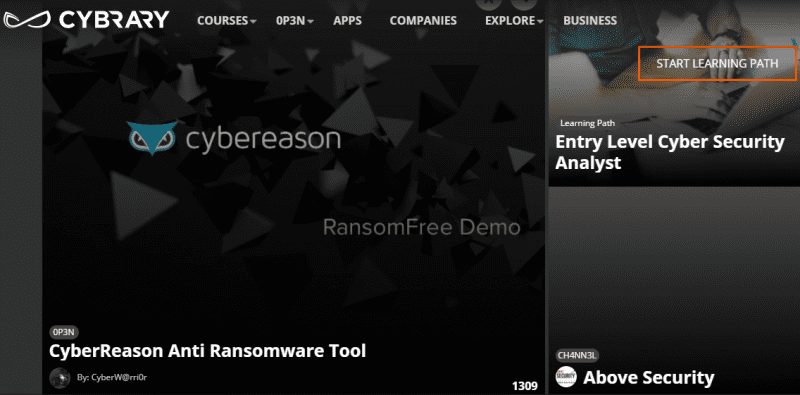This screenshot has width=800, height=395.
Task: Click the author avatar beside CyberW@rri0r
Action: tap(60, 378)
